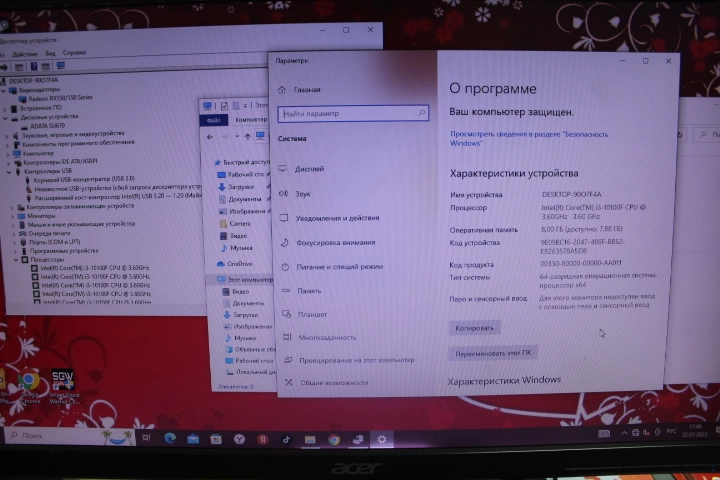Expand Встроенное ПО node
720x480 pixels.
(x=5, y=109)
